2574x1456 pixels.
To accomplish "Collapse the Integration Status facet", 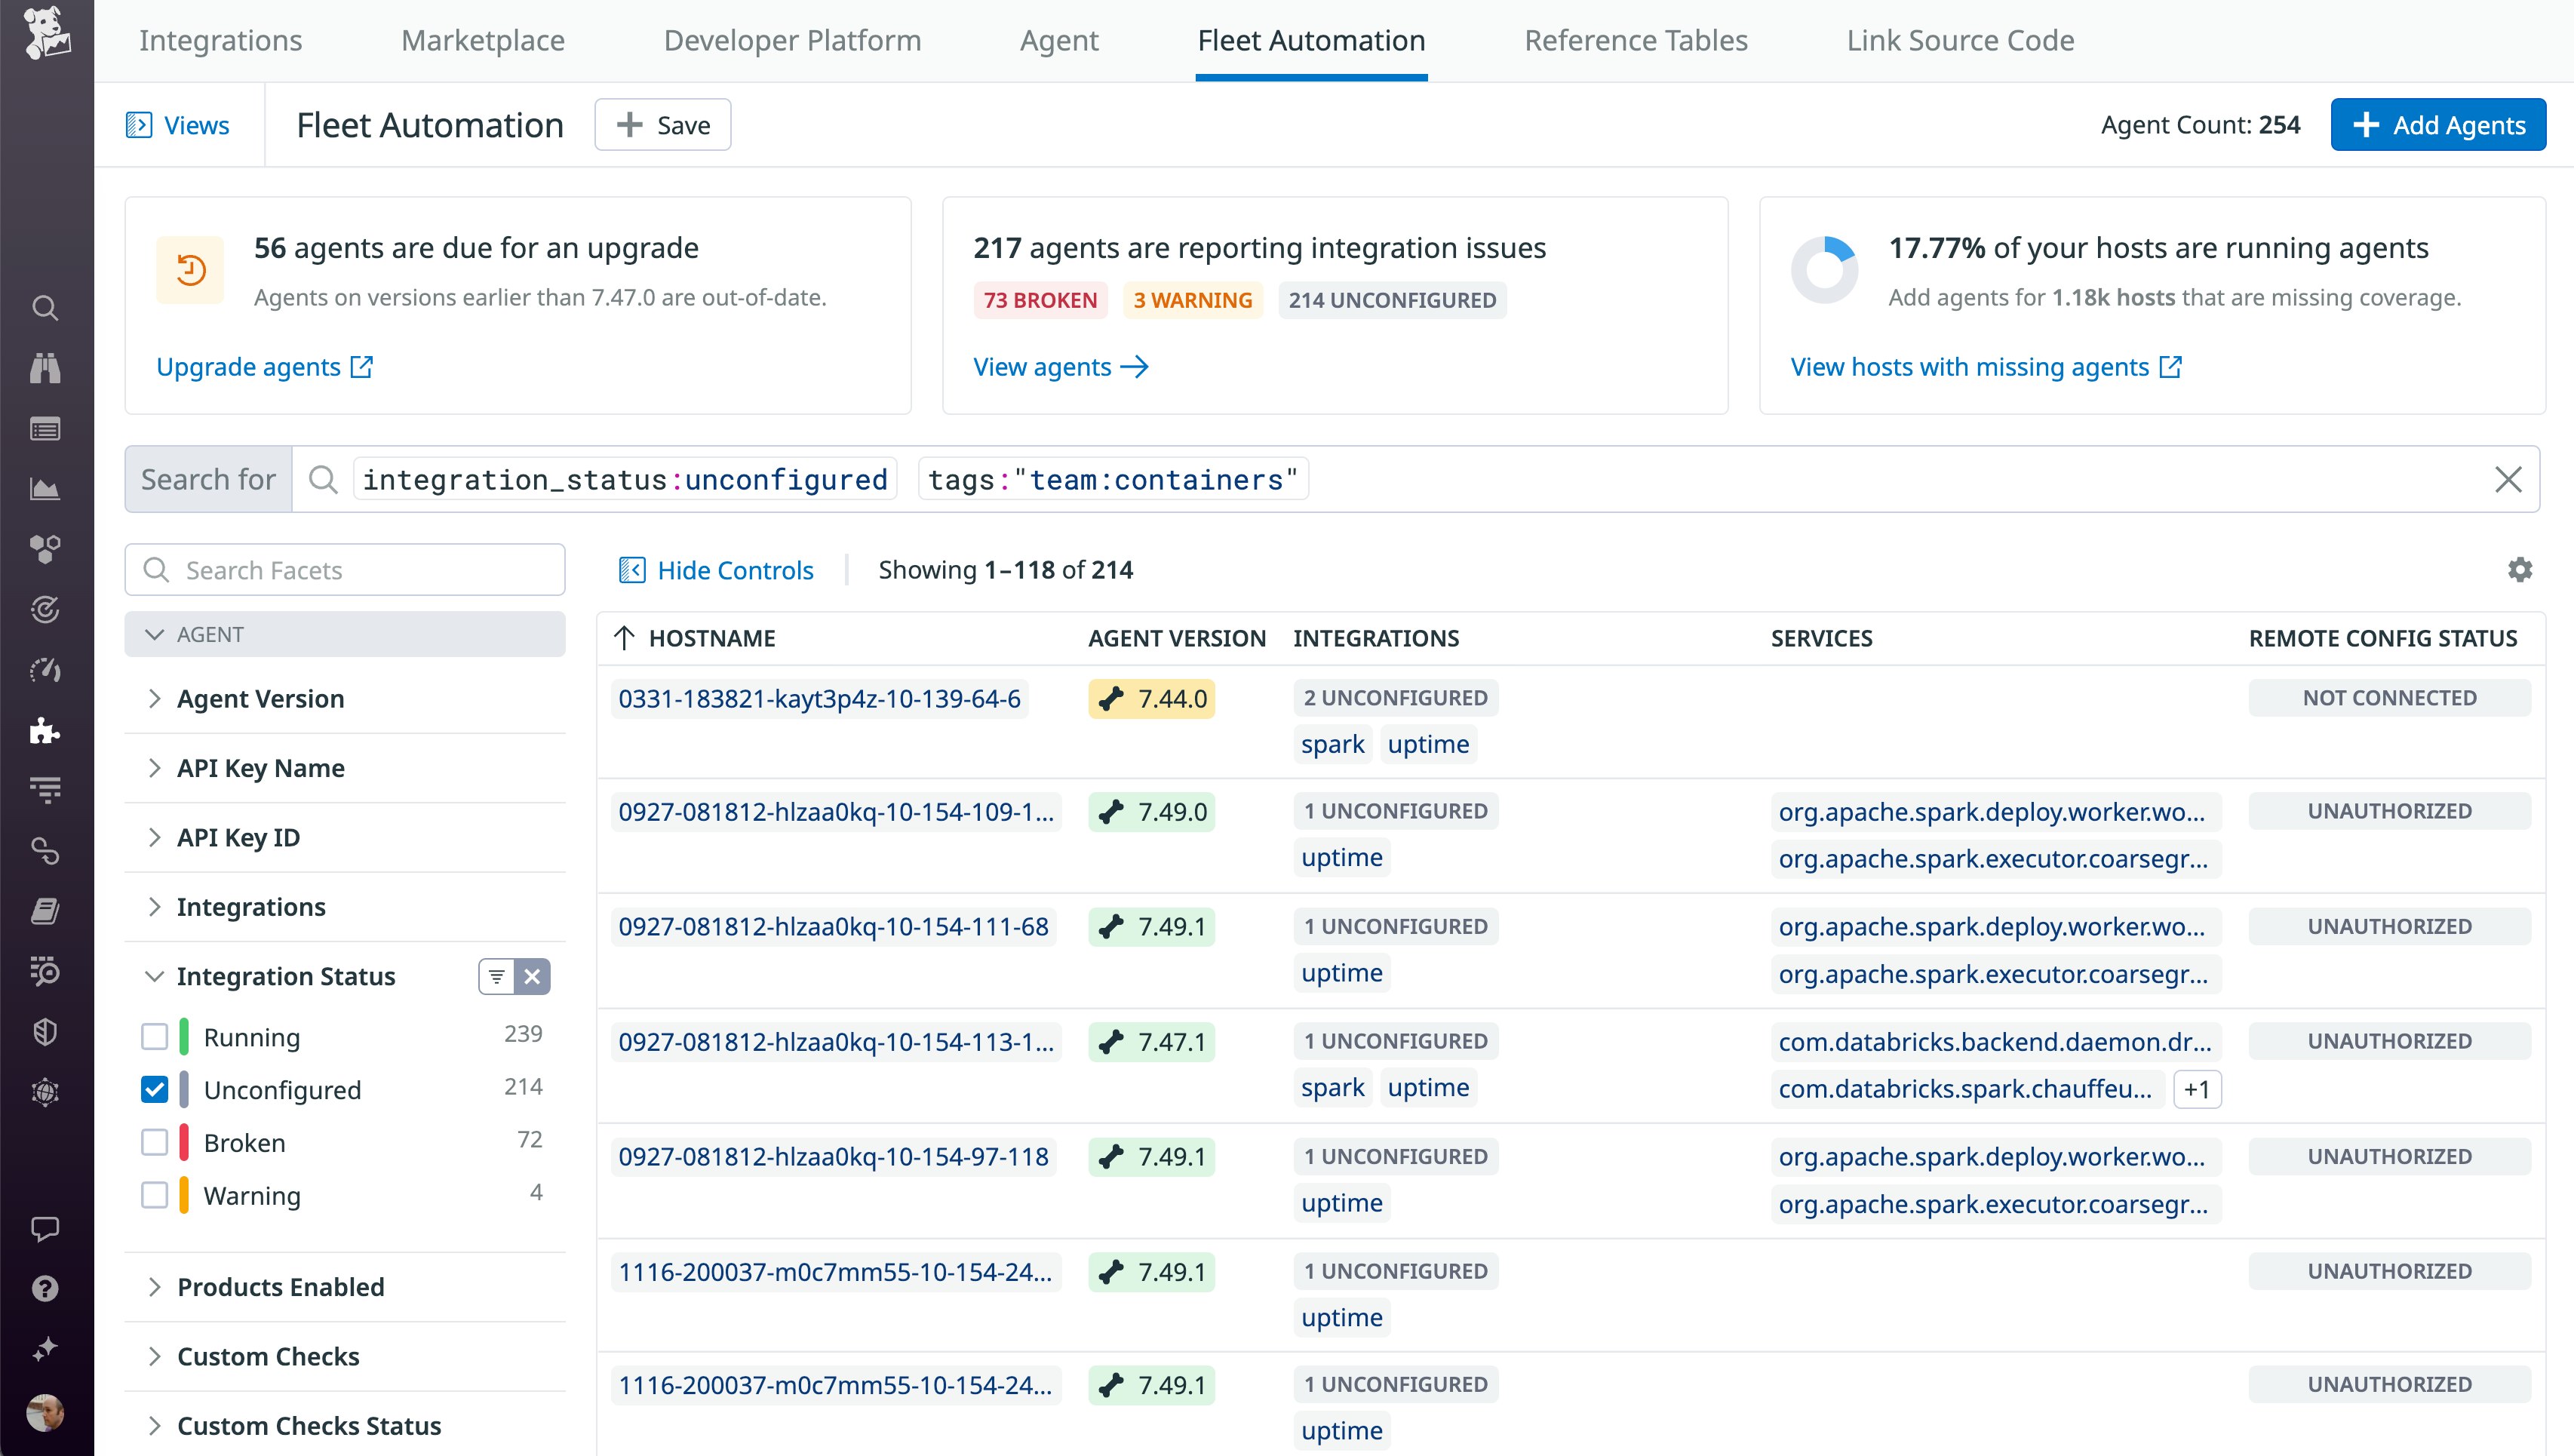I will click(x=155, y=976).
